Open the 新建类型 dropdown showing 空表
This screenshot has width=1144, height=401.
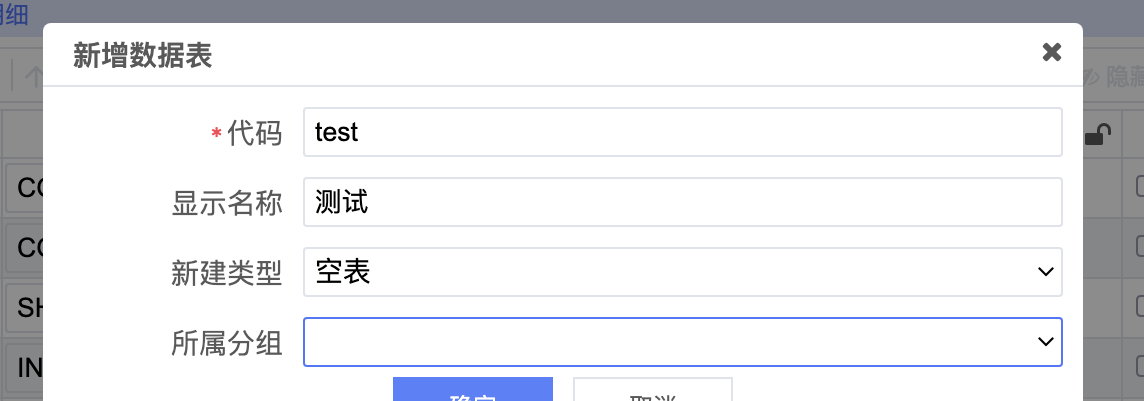coord(682,272)
